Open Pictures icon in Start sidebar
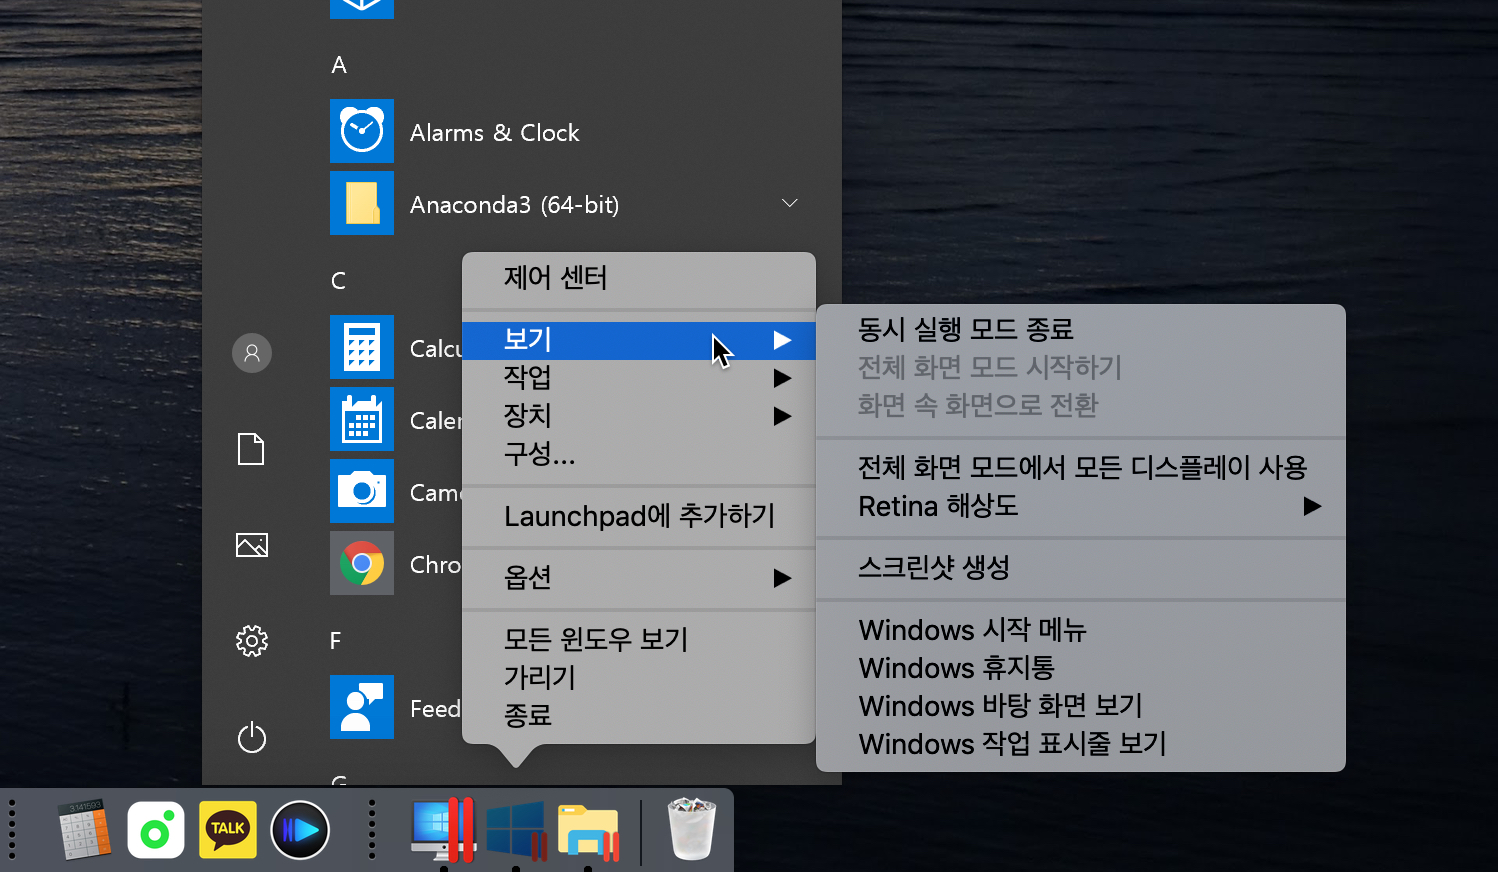The image size is (1498, 872). click(x=252, y=545)
